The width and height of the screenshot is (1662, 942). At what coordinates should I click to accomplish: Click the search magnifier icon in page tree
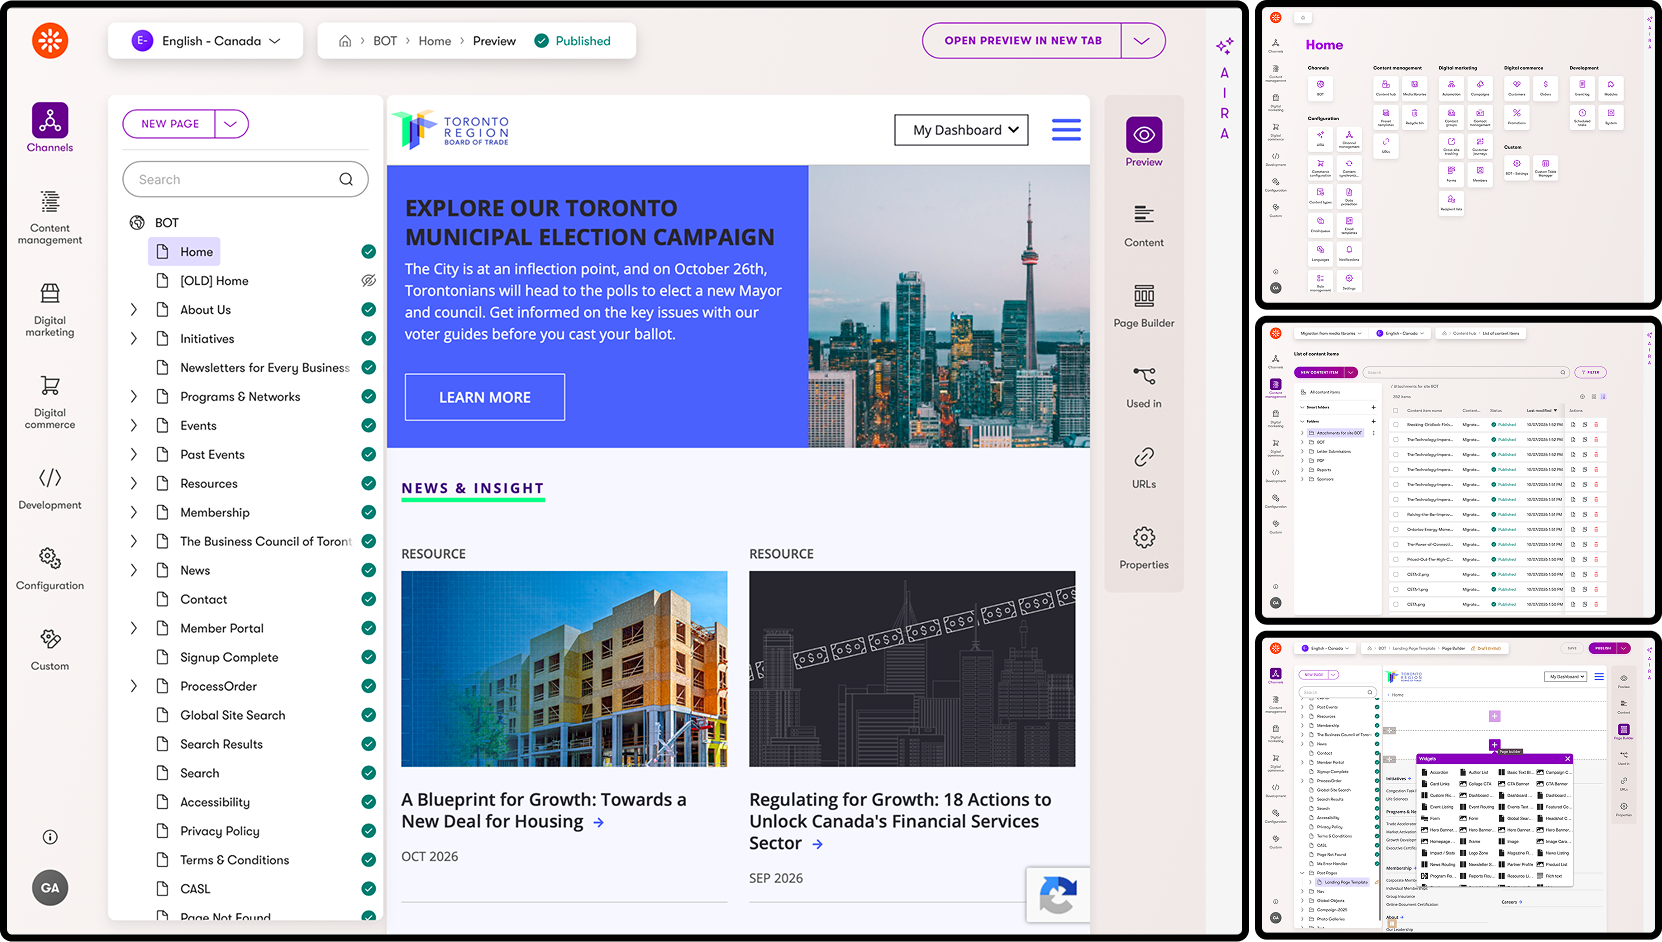point(346,180)
